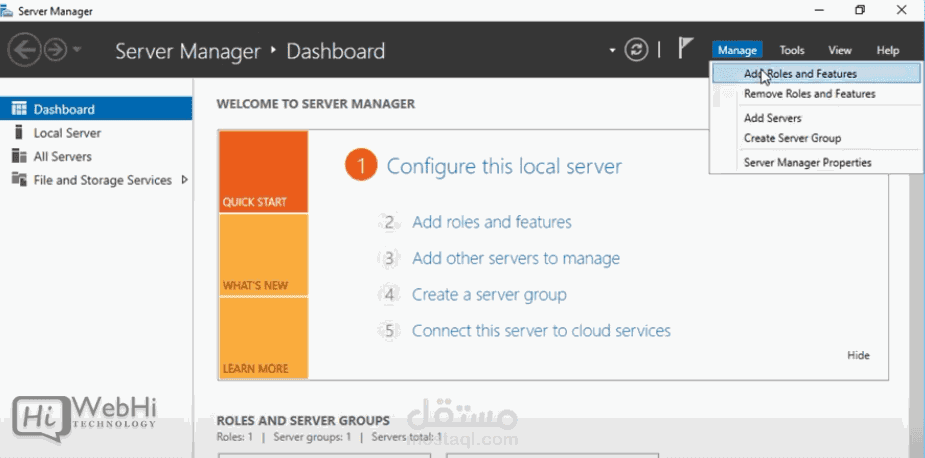Expand File and Storage Services arrow

tap(184, 179)
